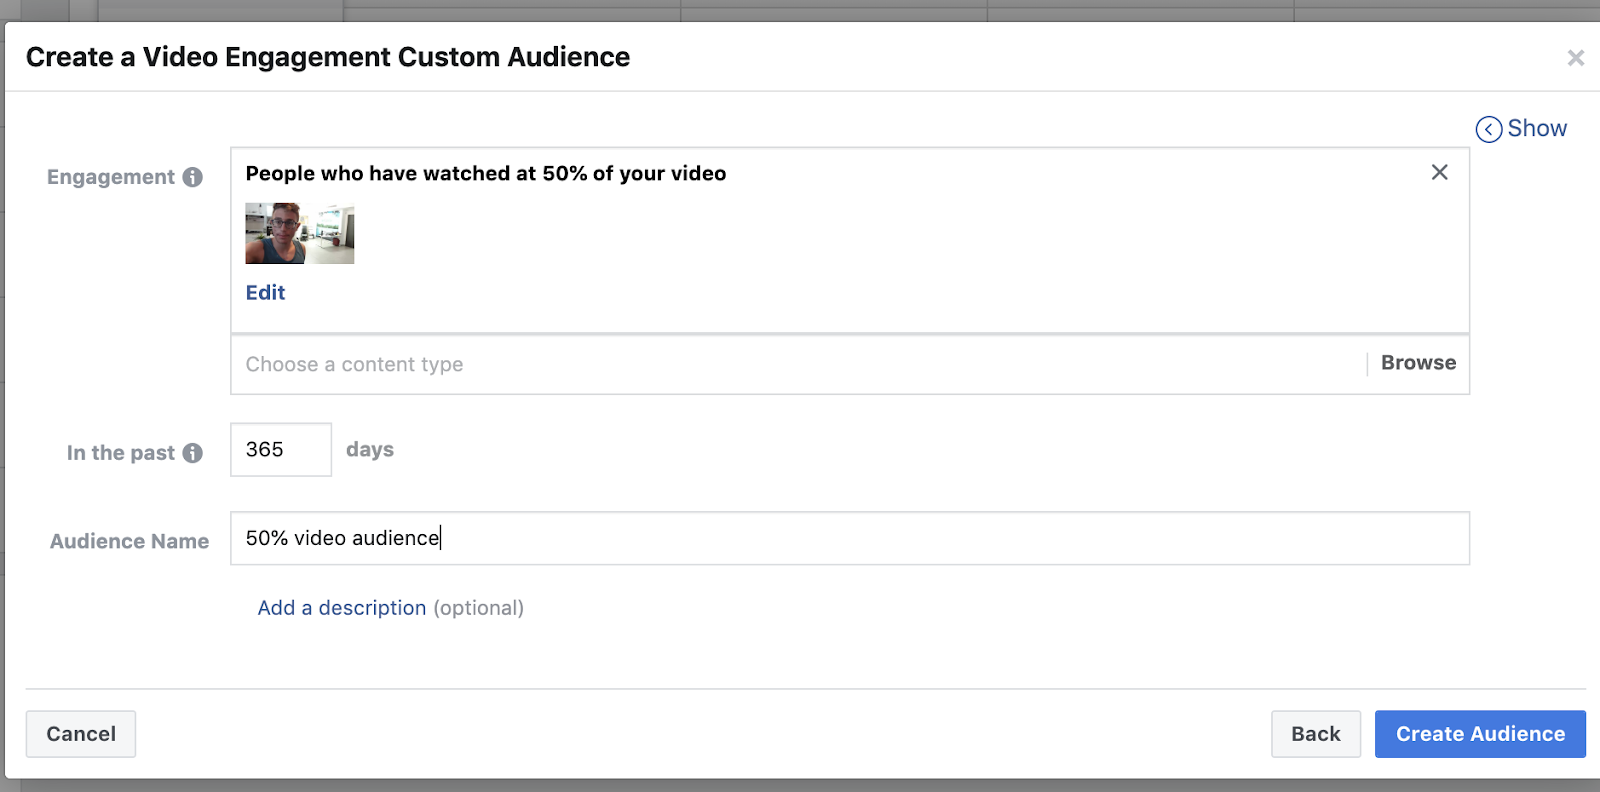Click the circled chevron icon beside Show
Viewport: 1600px width, 792px height.
(1488, 129)
